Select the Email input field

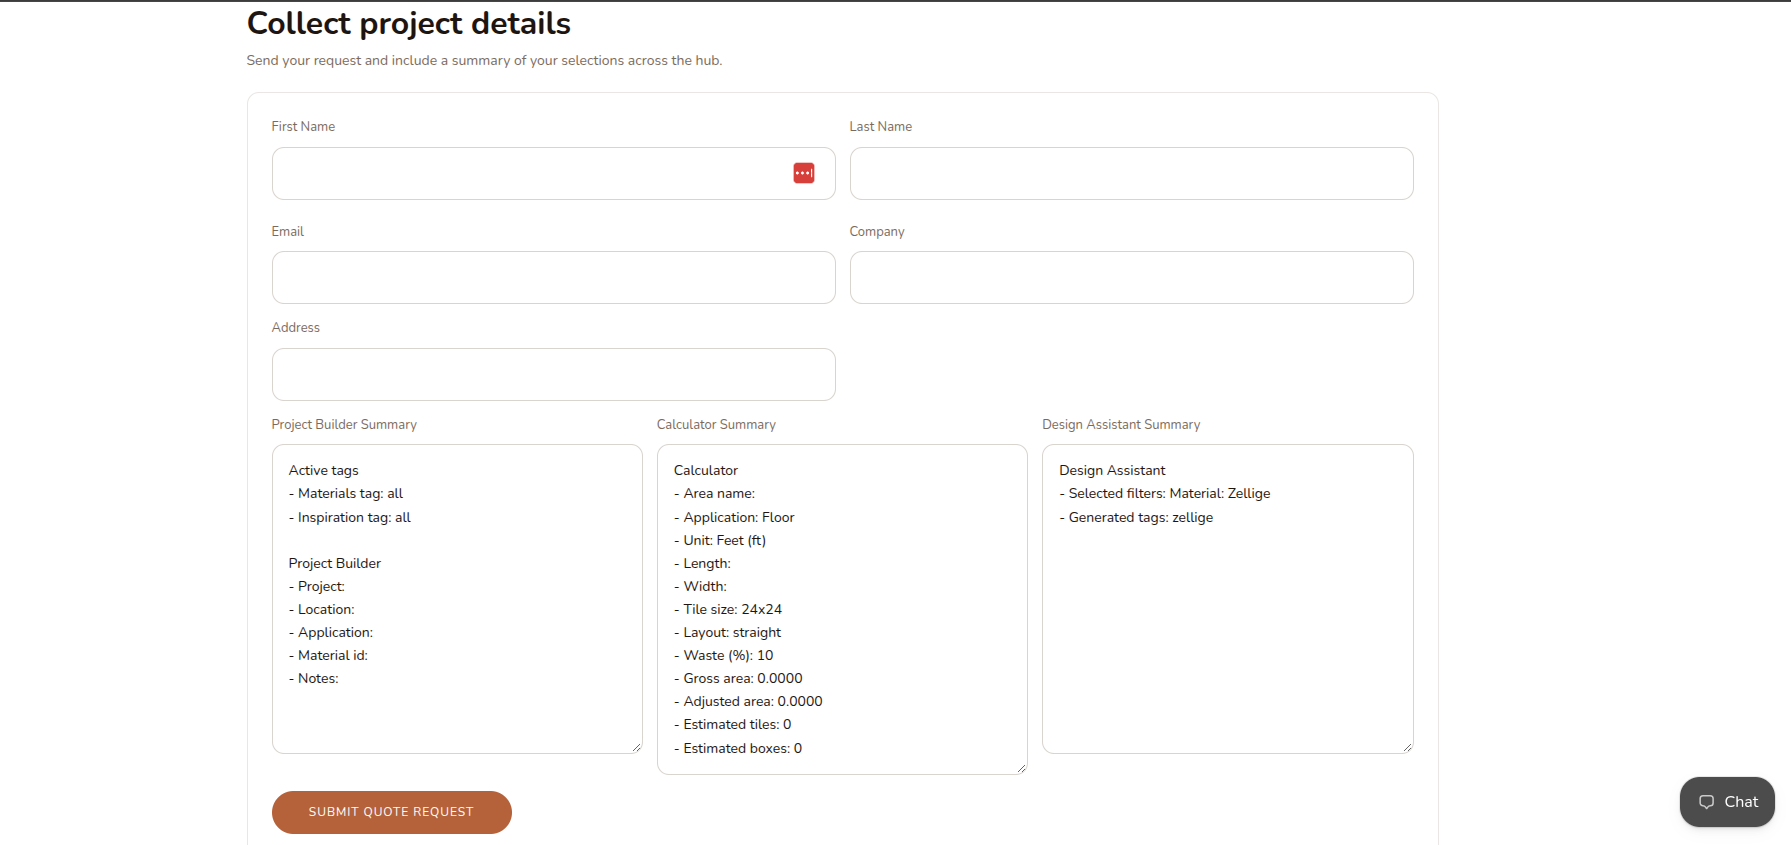(x=553, y=278)
